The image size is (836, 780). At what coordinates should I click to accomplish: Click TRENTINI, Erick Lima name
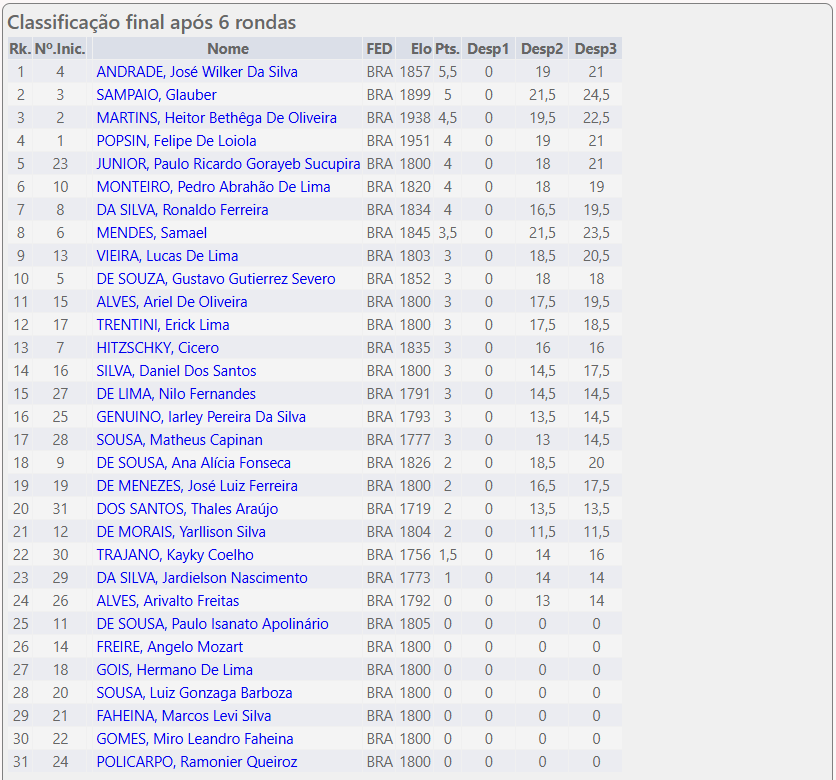point(162,325)
